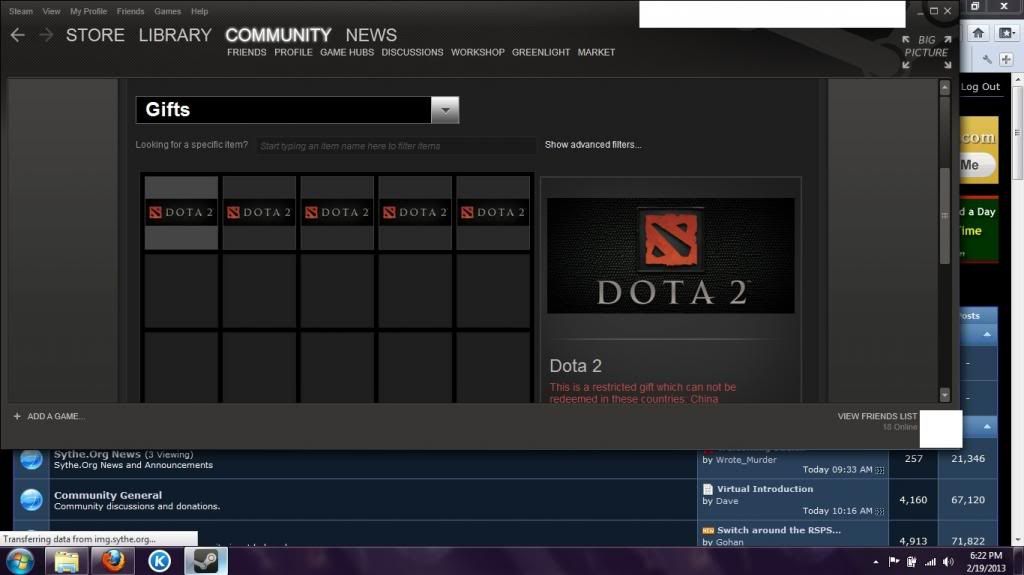Click the scroll-down arrow of inventory scrollbar
This screenshot has width=1024, height=575.
pos(944,395)
